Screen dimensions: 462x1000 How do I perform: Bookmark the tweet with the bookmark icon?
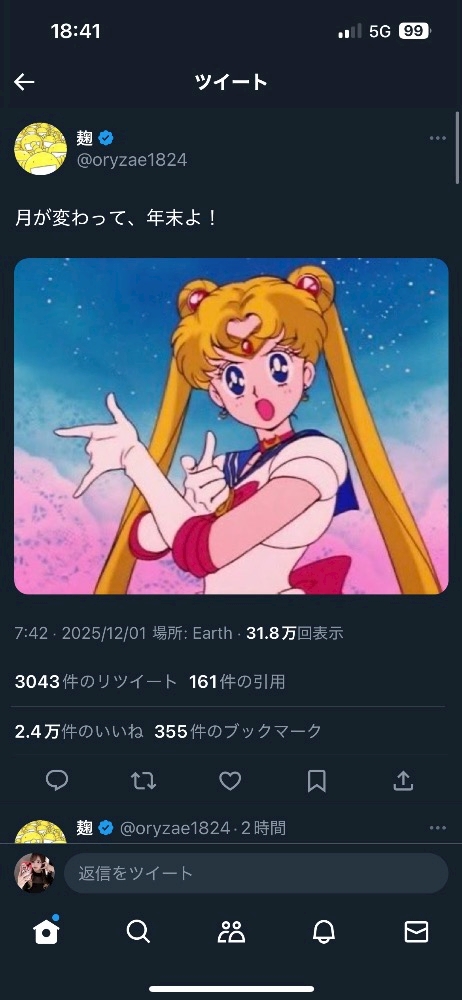tap(317, 781)
